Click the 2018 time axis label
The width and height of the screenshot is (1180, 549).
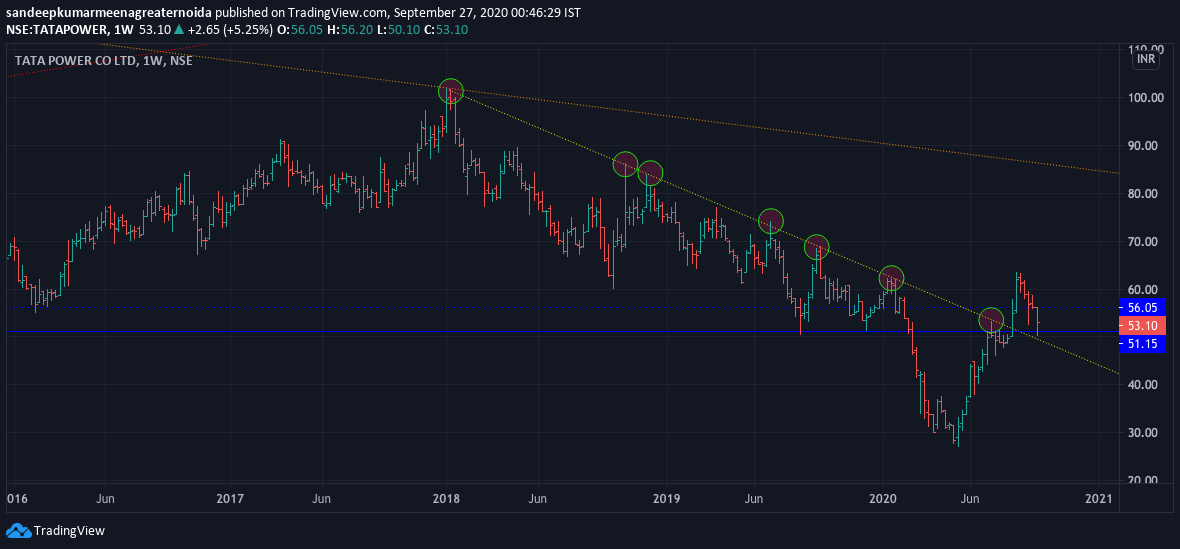446,499
